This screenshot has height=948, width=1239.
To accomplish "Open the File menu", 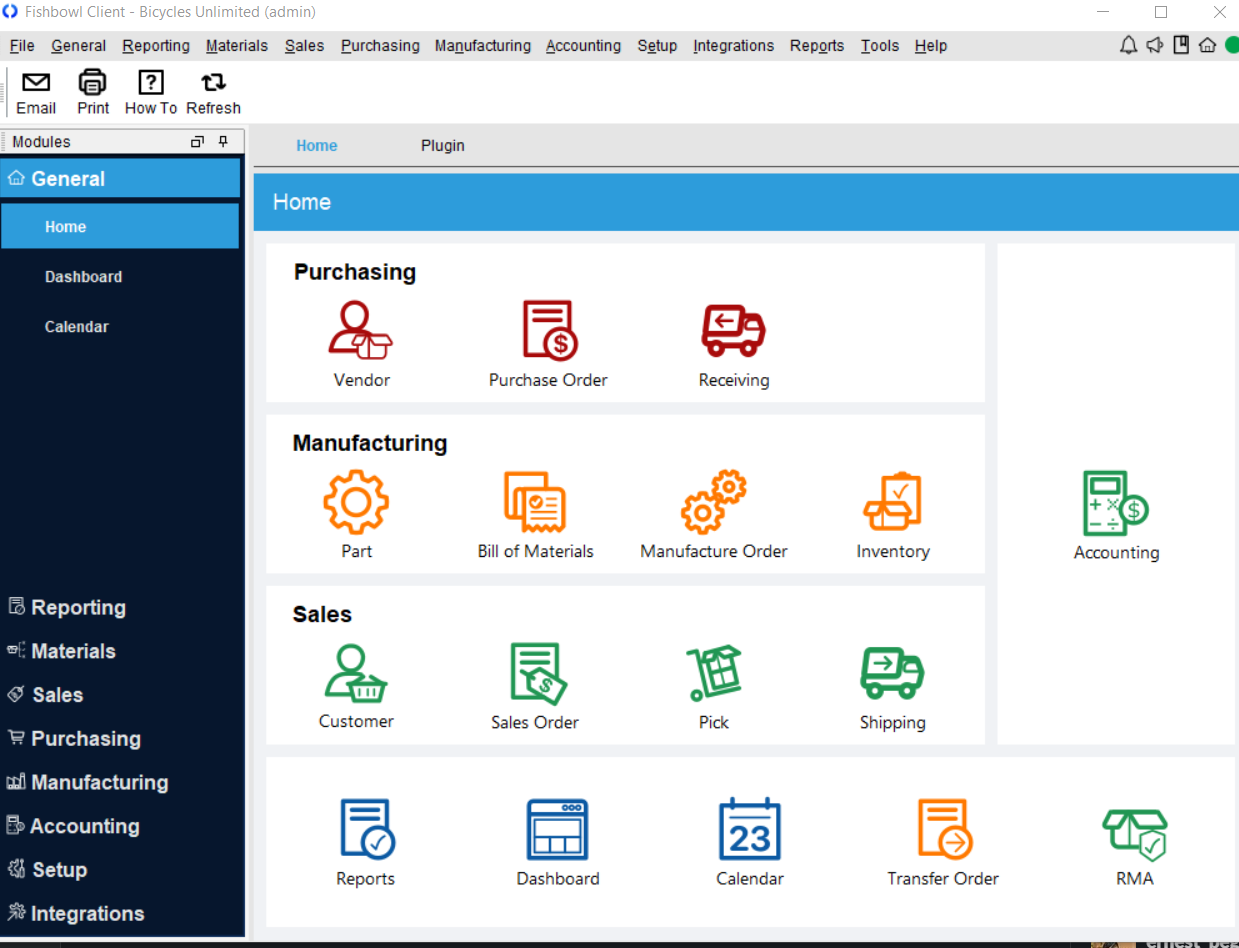I will (x=22, y=46).
